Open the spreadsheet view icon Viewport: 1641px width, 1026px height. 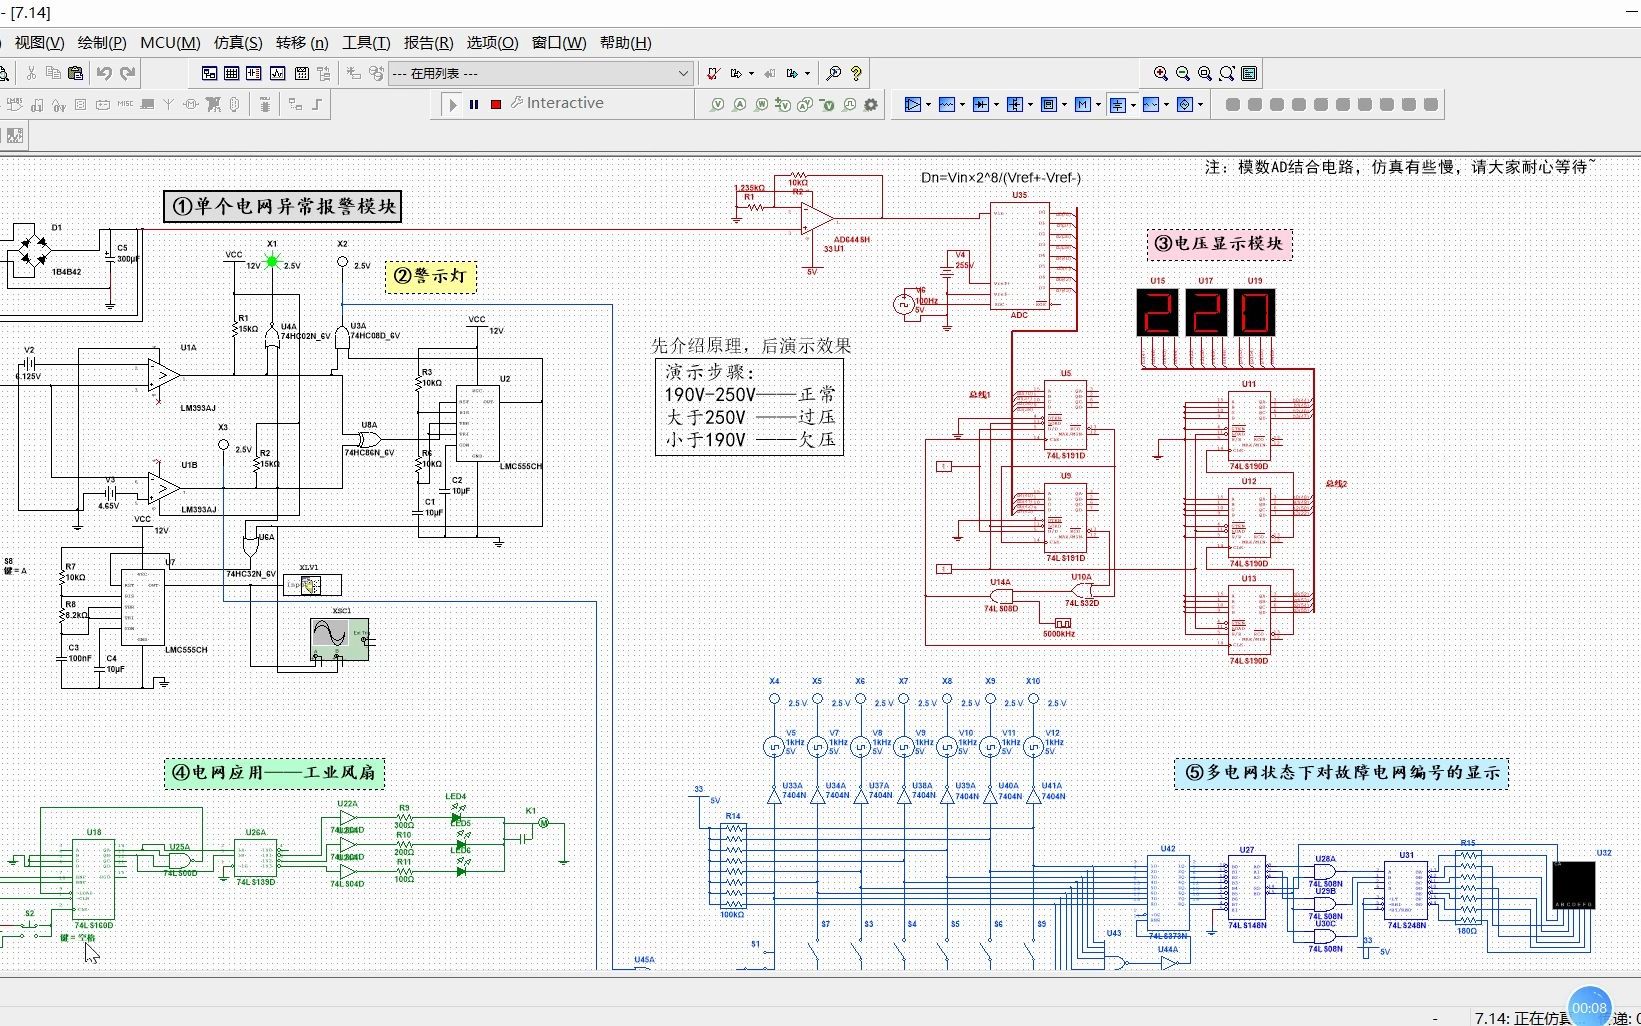click(x=232, y=73)
